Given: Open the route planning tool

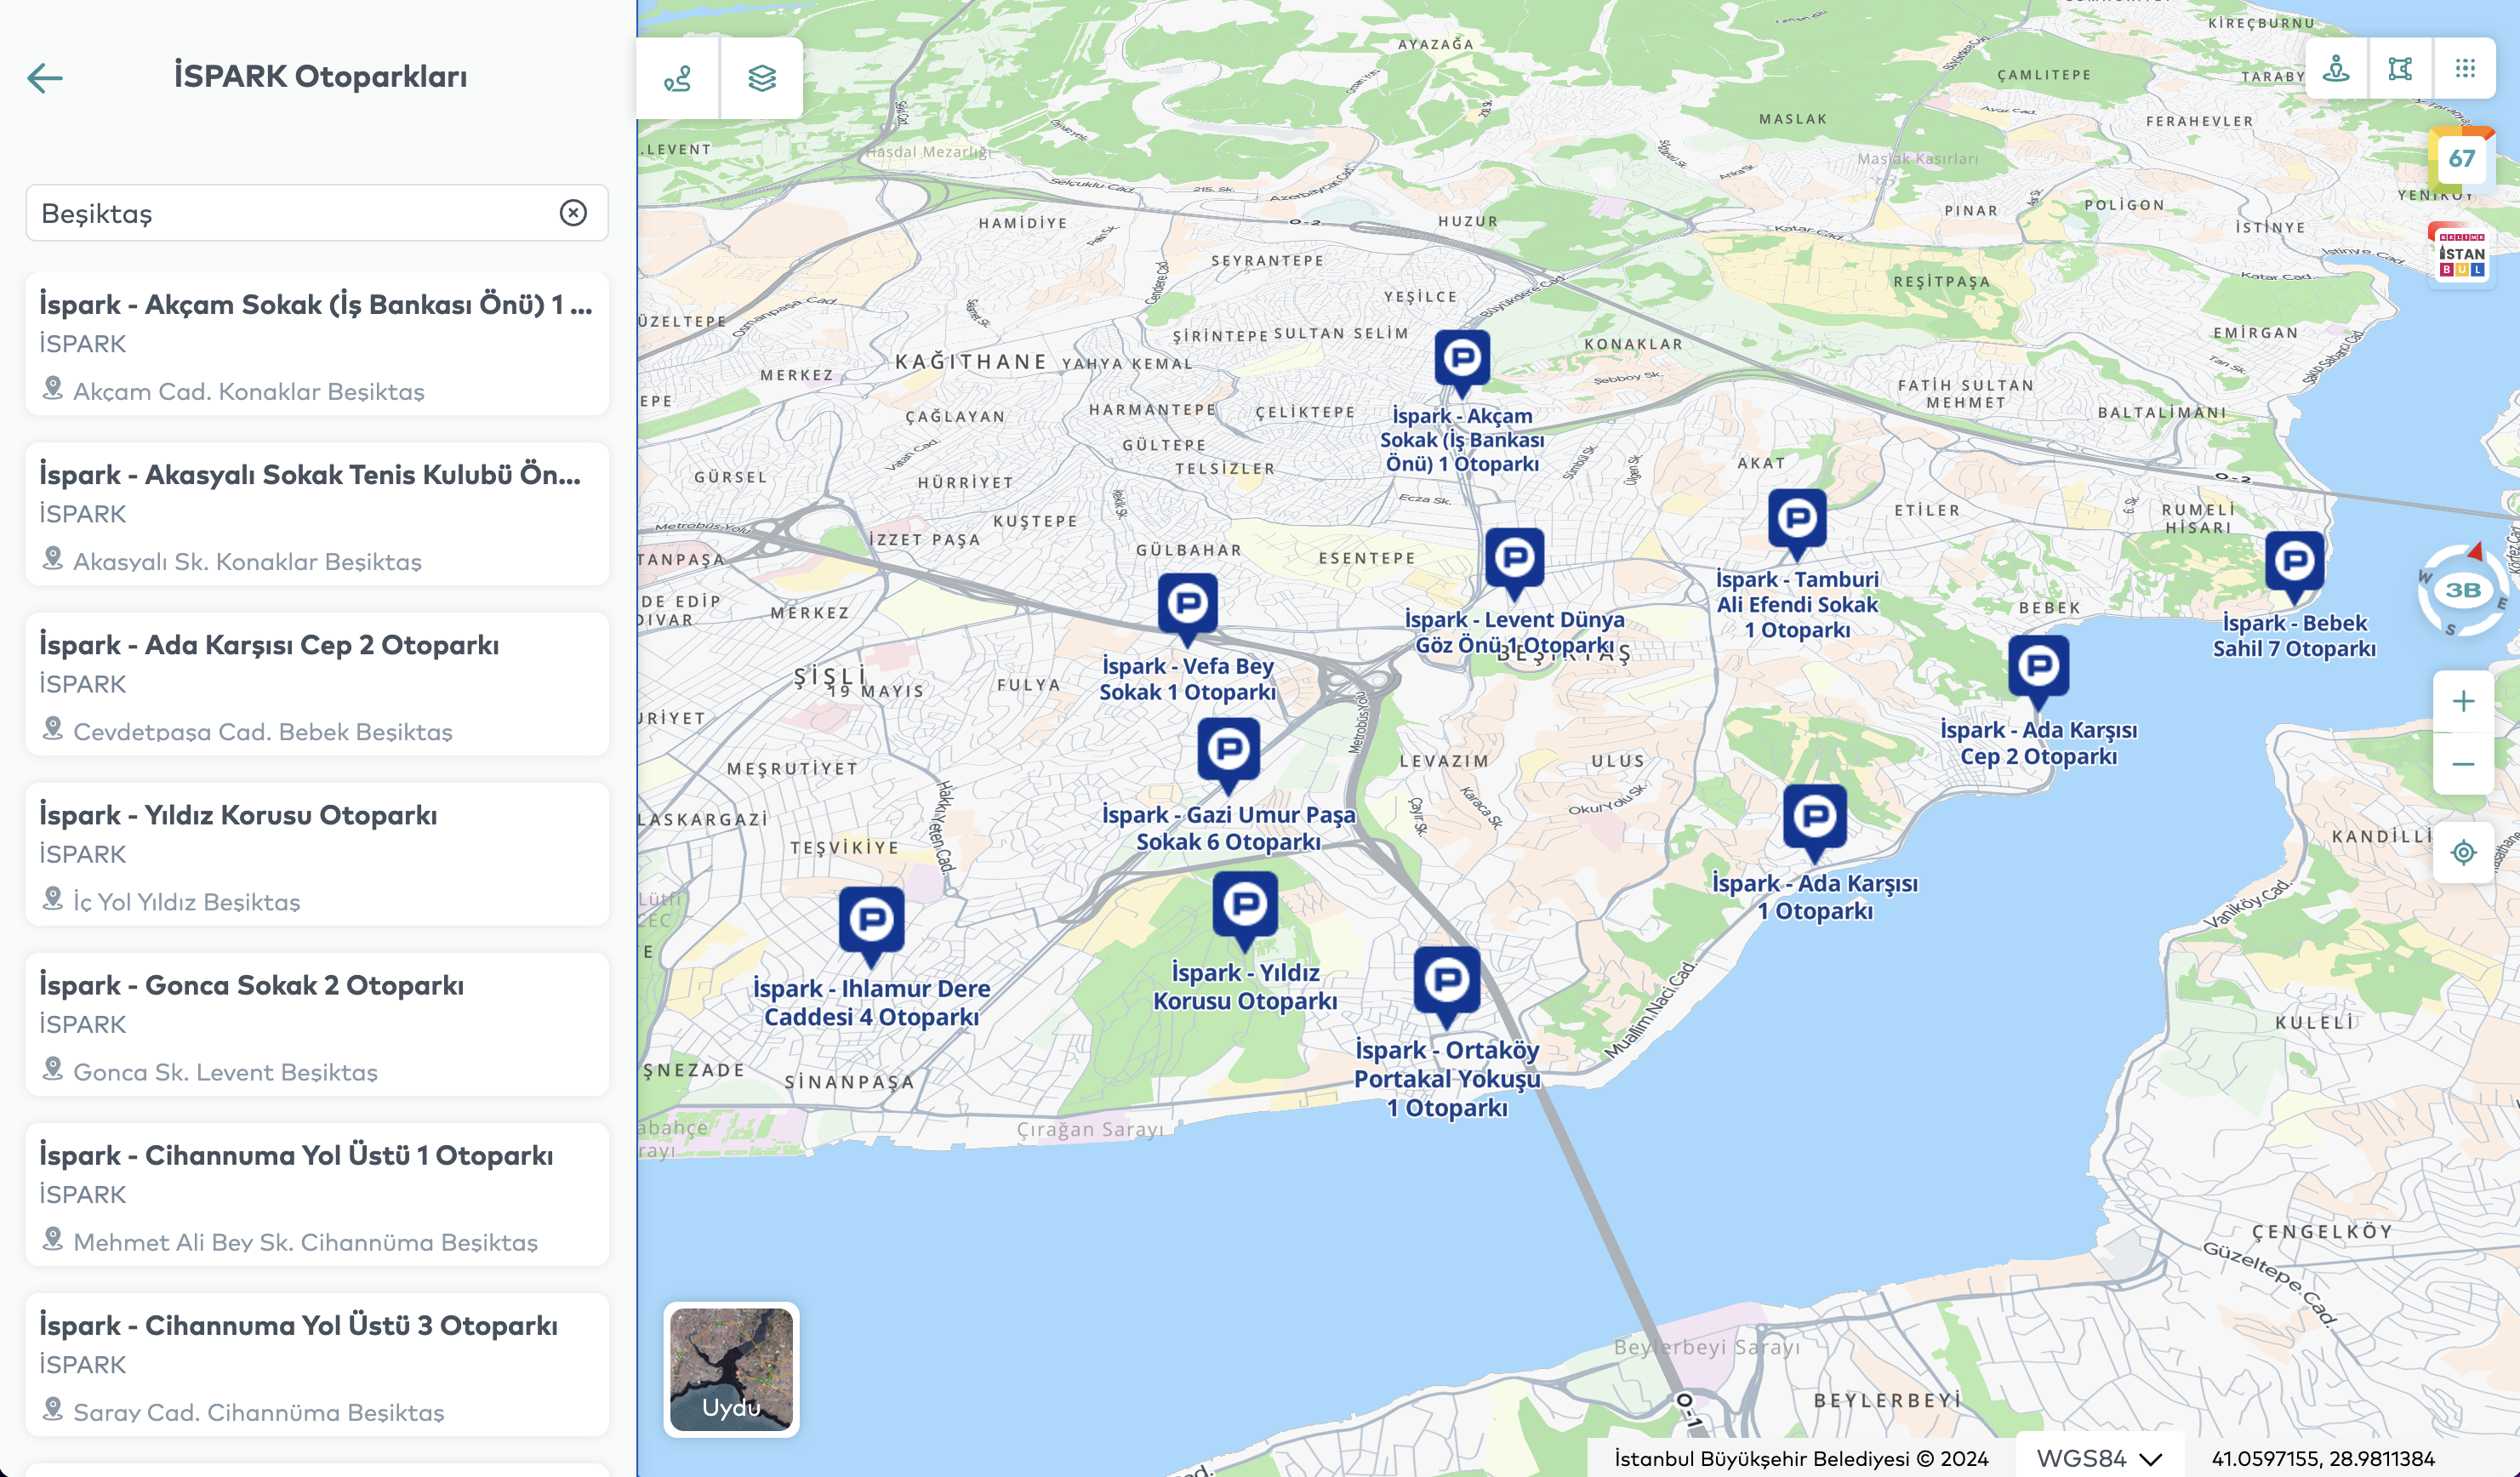Looking at the screenshot, I should (x=678, y=78).
